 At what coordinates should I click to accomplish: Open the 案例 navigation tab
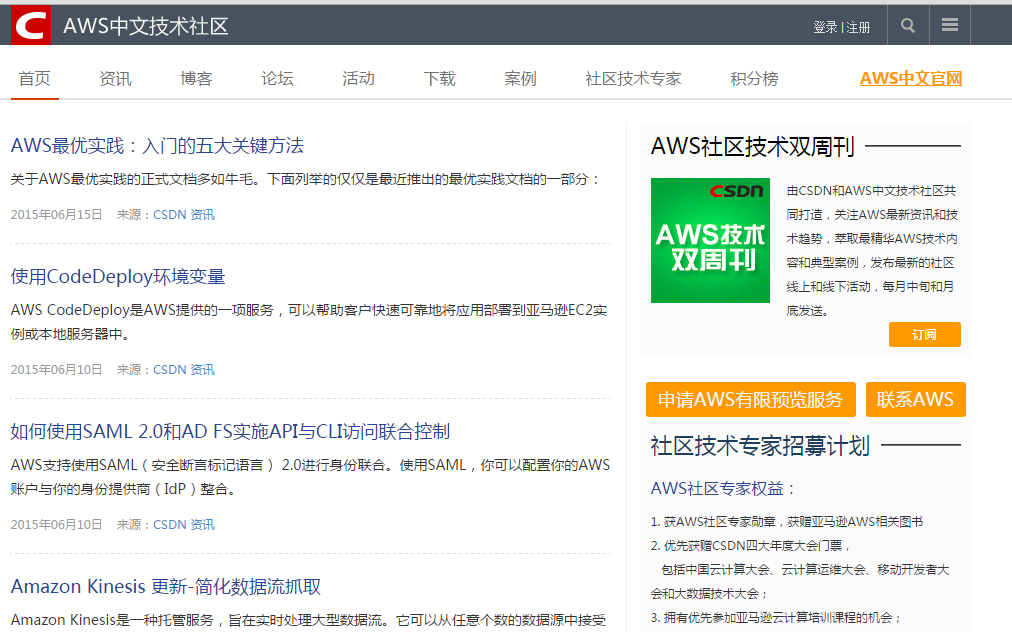coord(520,79)
